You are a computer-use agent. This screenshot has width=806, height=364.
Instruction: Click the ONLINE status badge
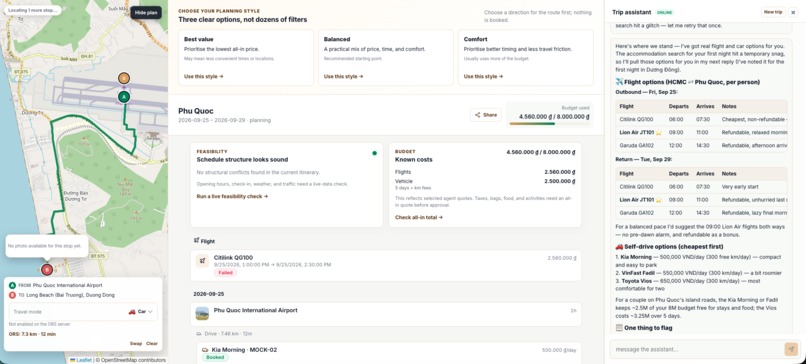(664, 12)
